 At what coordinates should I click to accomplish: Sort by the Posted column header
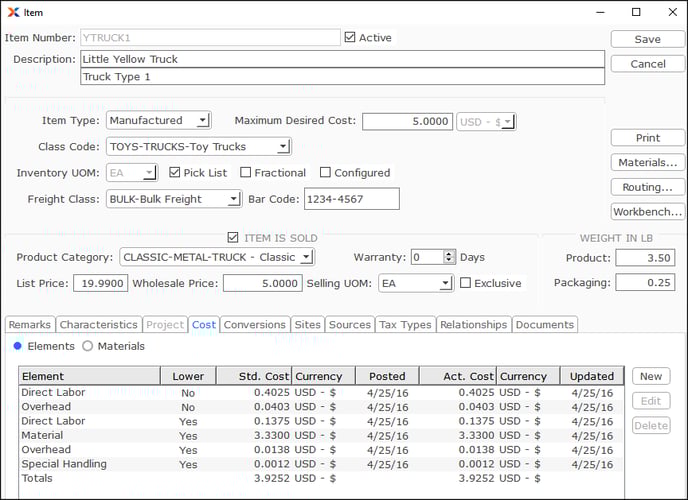(x=387, y=376)
